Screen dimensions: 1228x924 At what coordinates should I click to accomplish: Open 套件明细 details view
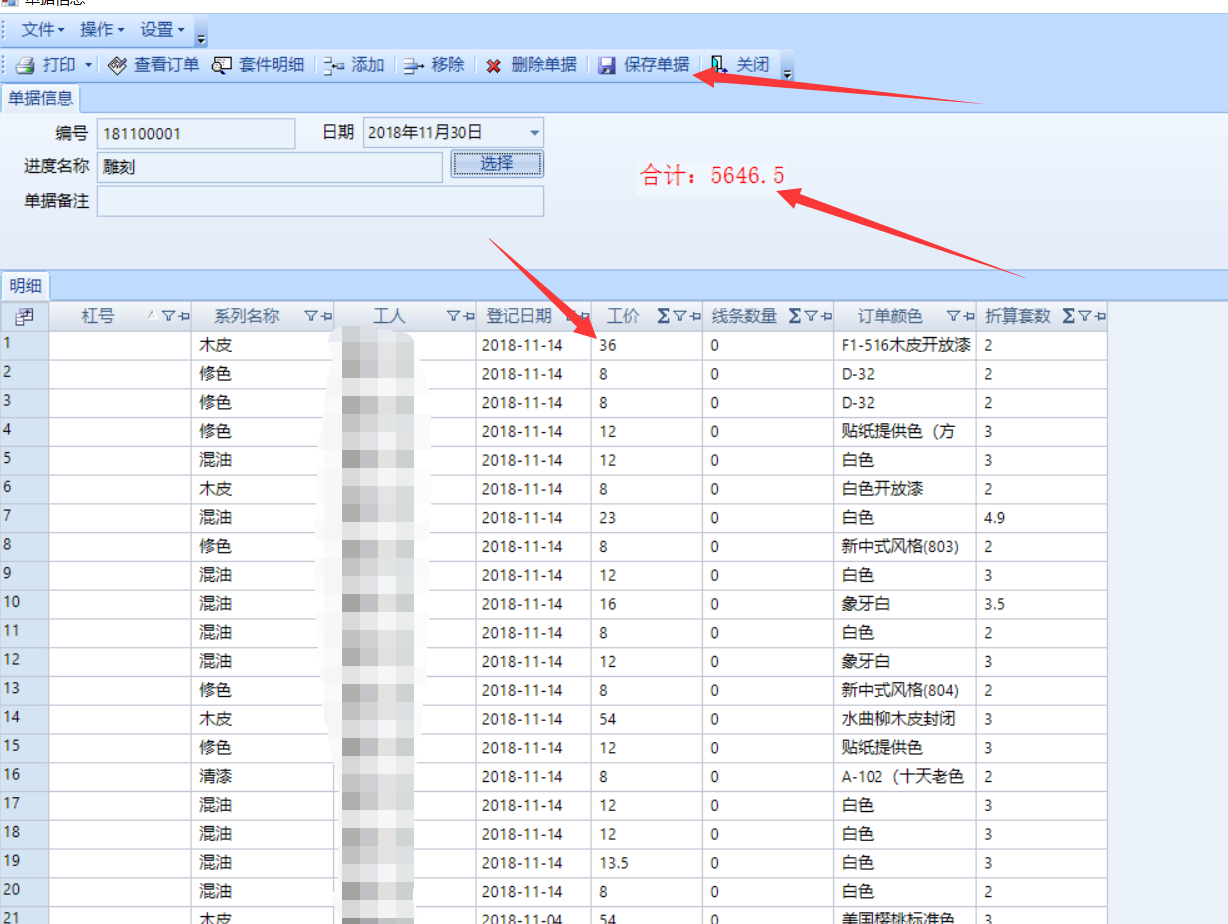tap(257, 65)
